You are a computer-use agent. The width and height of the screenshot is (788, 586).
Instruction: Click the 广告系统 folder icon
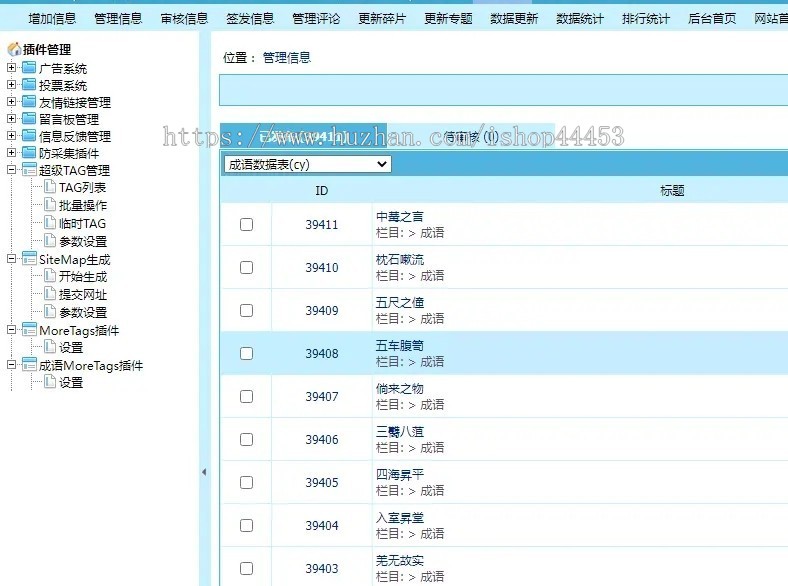(x=29, y=68)
